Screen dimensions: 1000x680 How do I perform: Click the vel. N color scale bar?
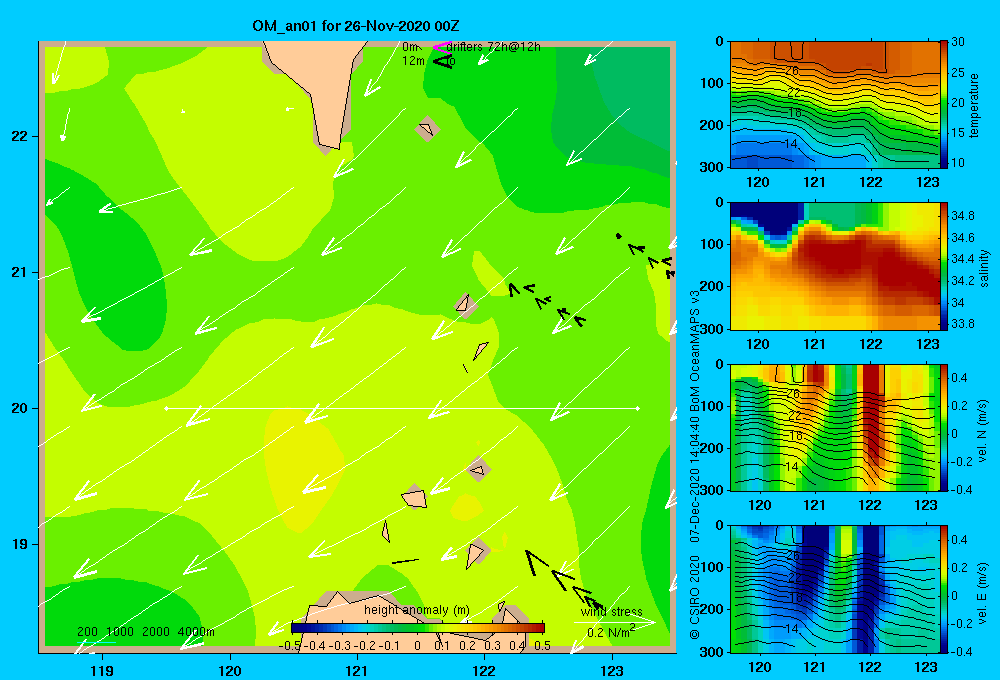tap(944, 427)
